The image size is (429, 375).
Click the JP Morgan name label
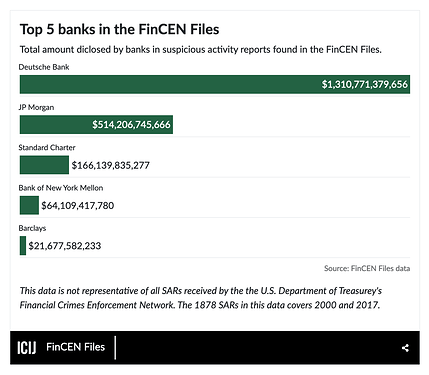(x=36, y=107)
